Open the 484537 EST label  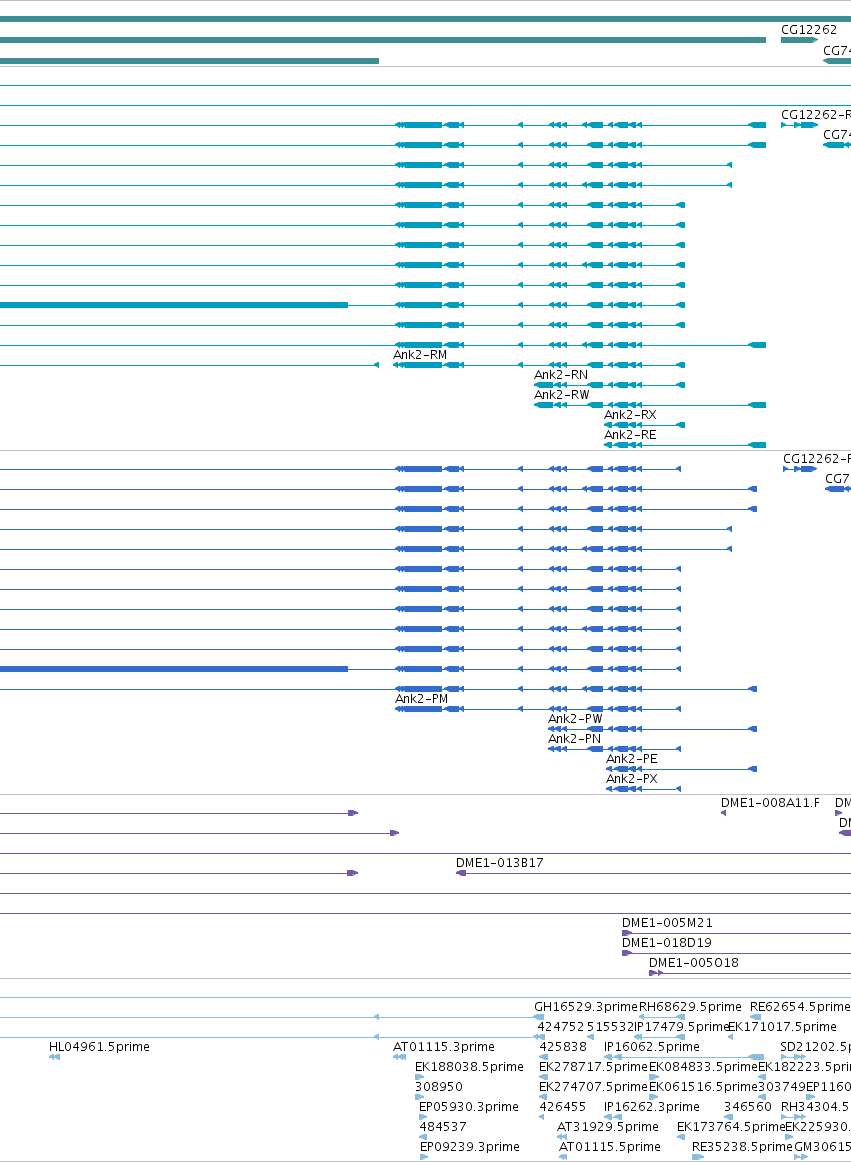click(443, 1127)
